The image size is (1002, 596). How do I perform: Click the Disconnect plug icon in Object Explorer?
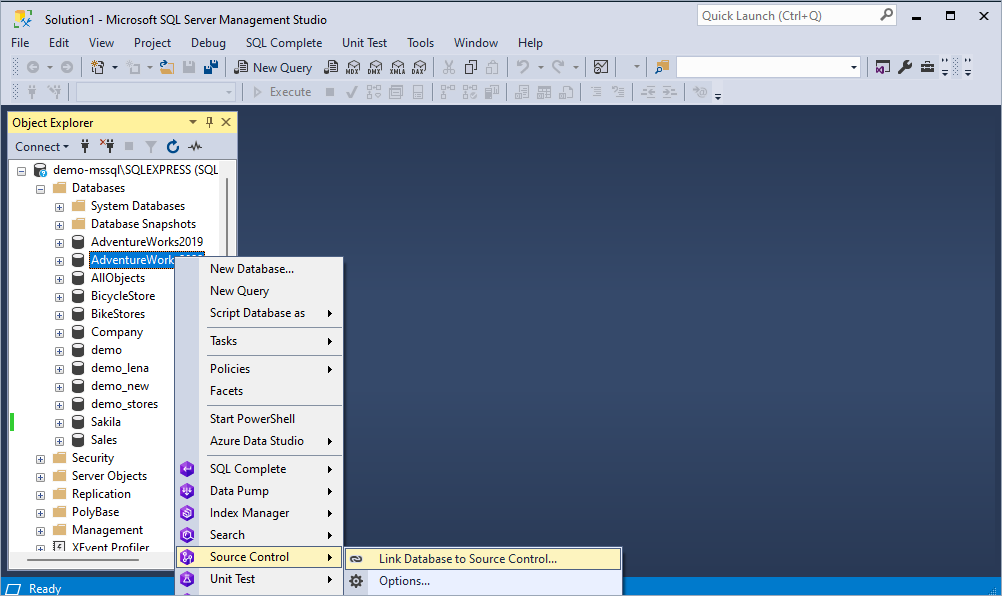[x=107, y=146]
